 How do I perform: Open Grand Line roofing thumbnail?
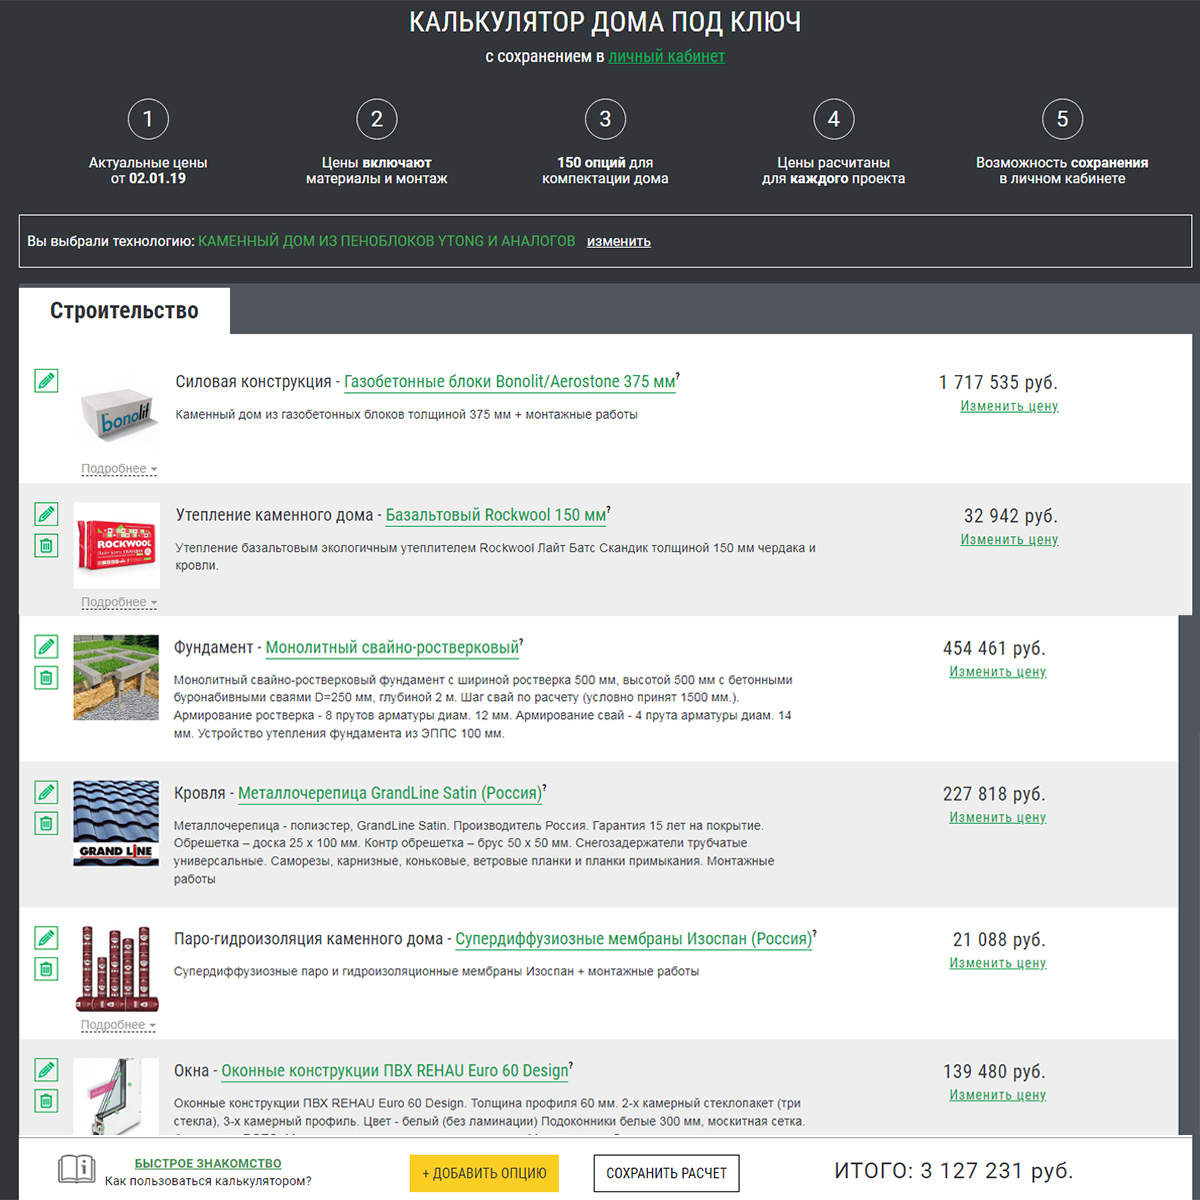click(x=116, y=823)
